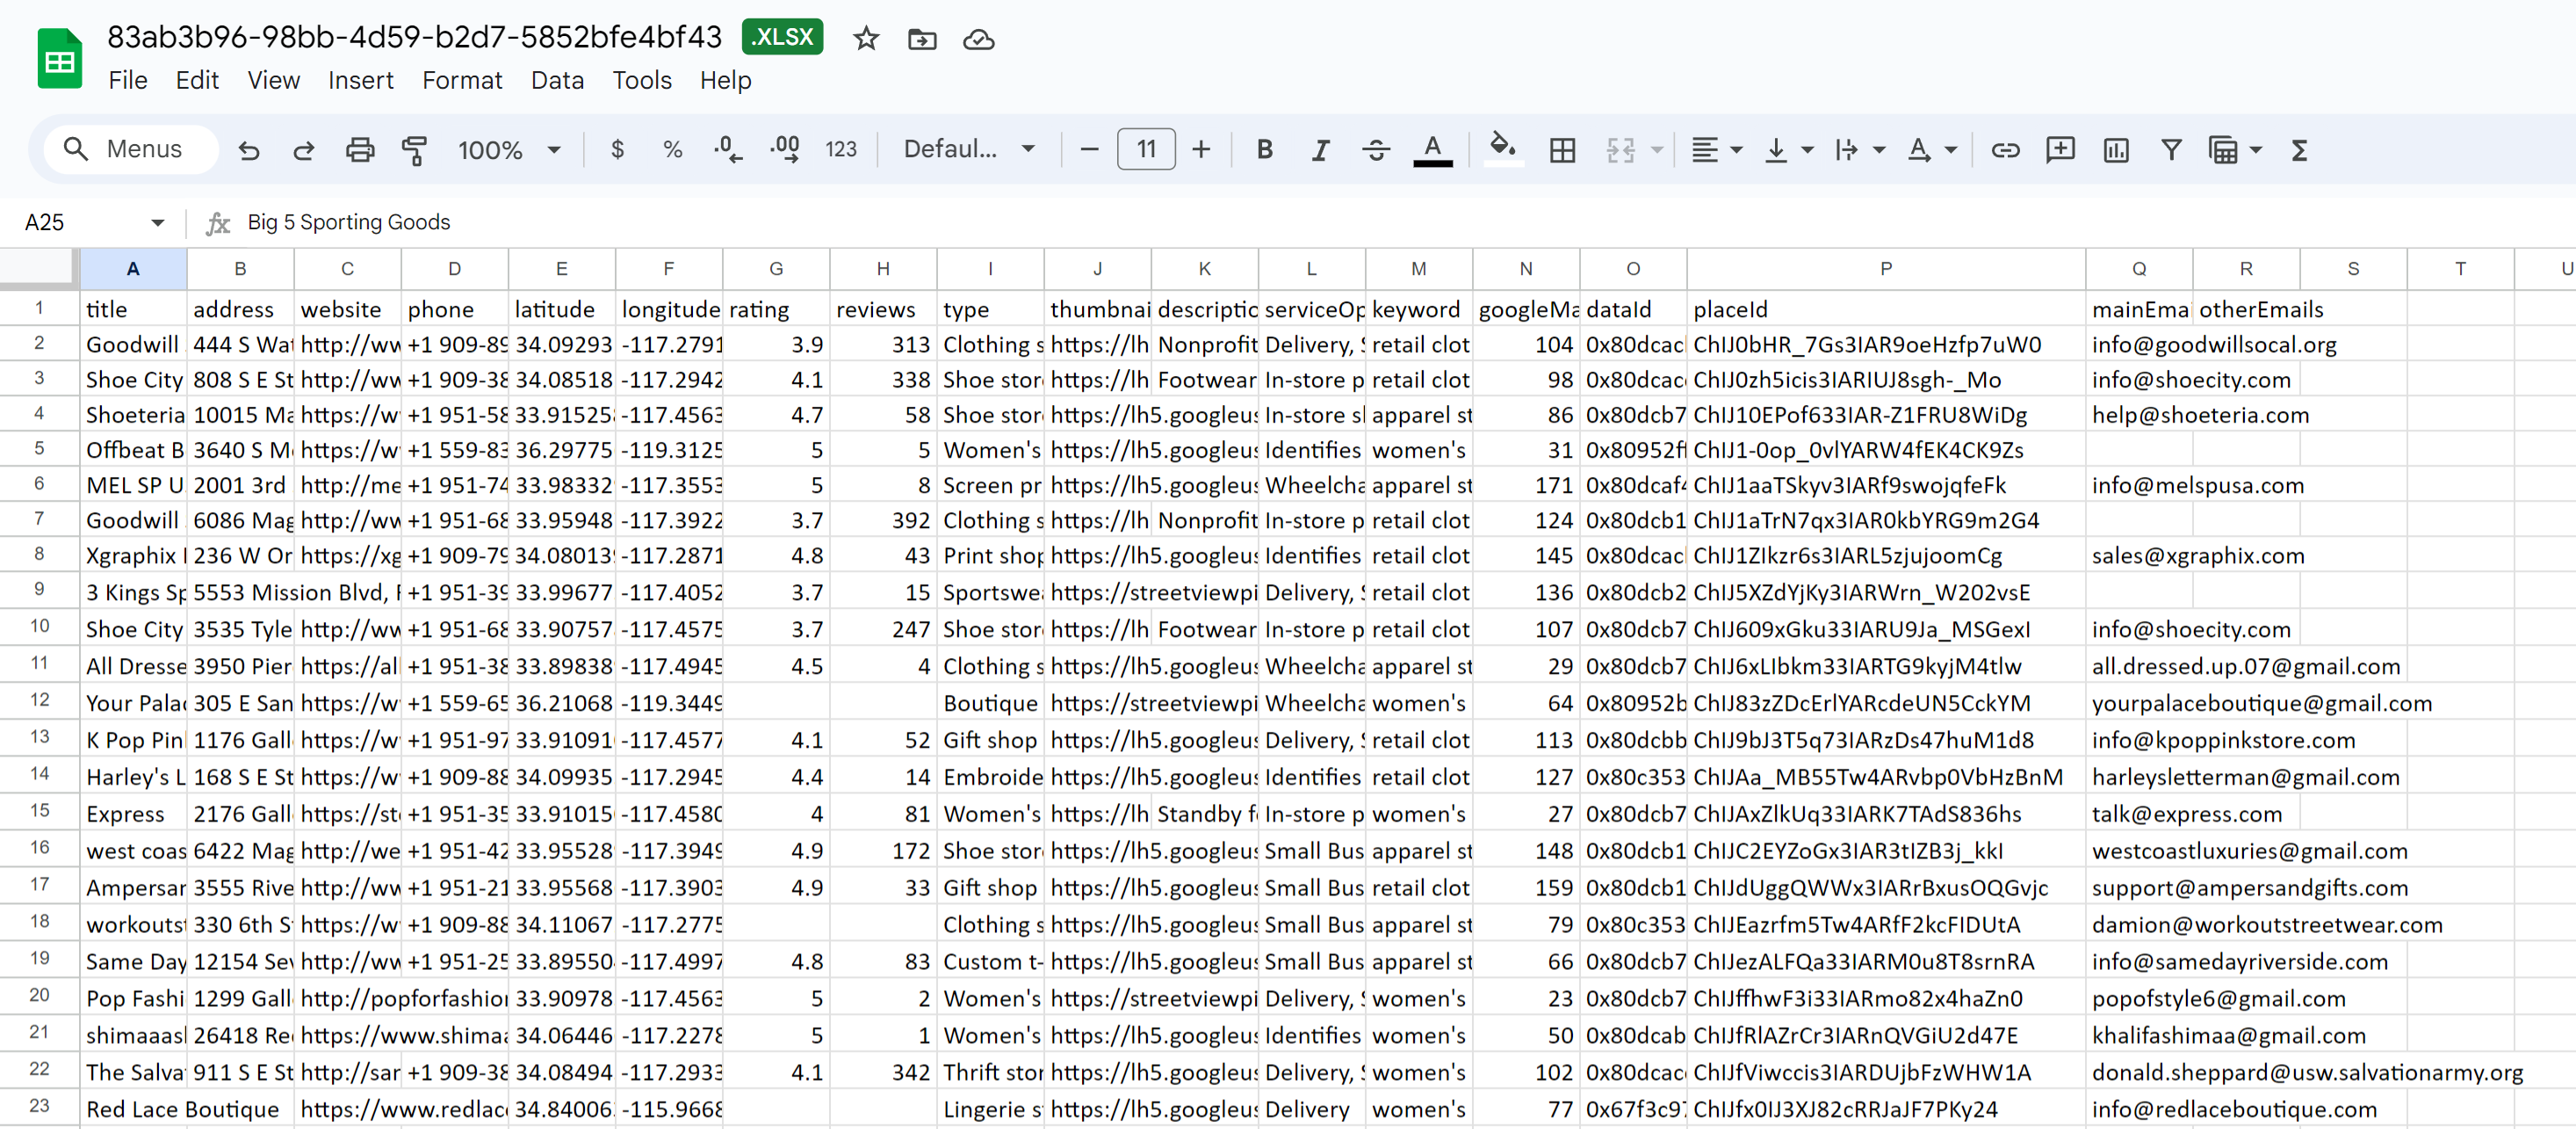Screen dimensions: 2576x1129
Task: Click the font size field 11
Action: (x=1146, y=150)
